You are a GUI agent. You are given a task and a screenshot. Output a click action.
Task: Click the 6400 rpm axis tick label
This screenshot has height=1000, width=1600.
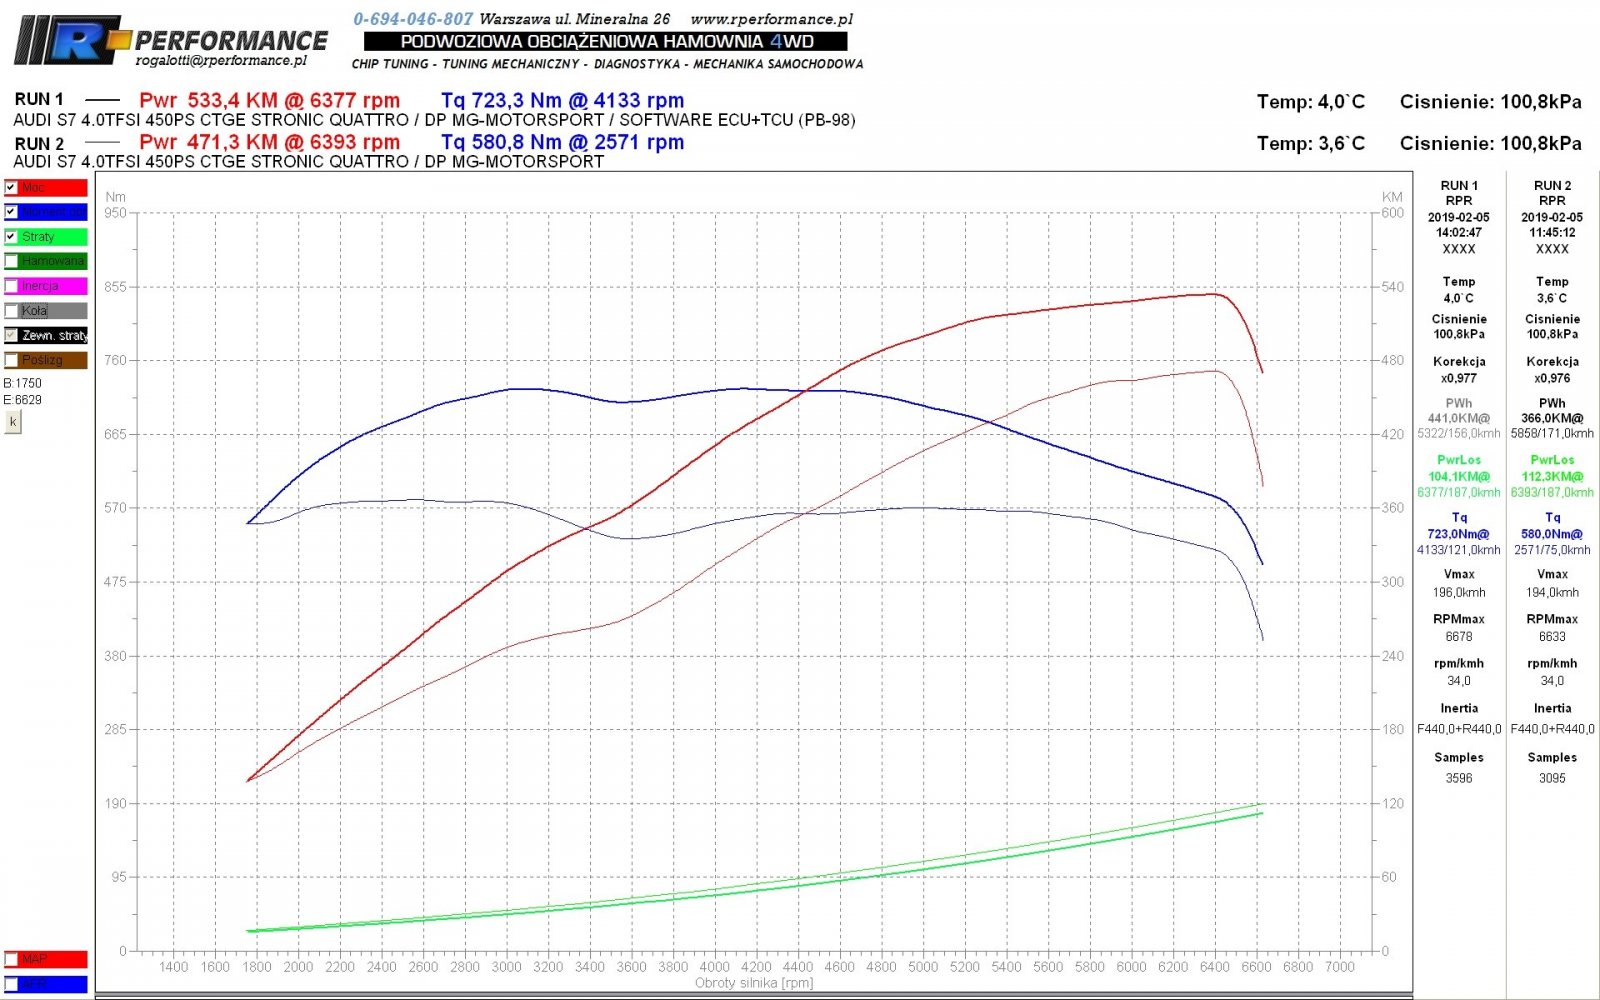(x=1215, y=967)
